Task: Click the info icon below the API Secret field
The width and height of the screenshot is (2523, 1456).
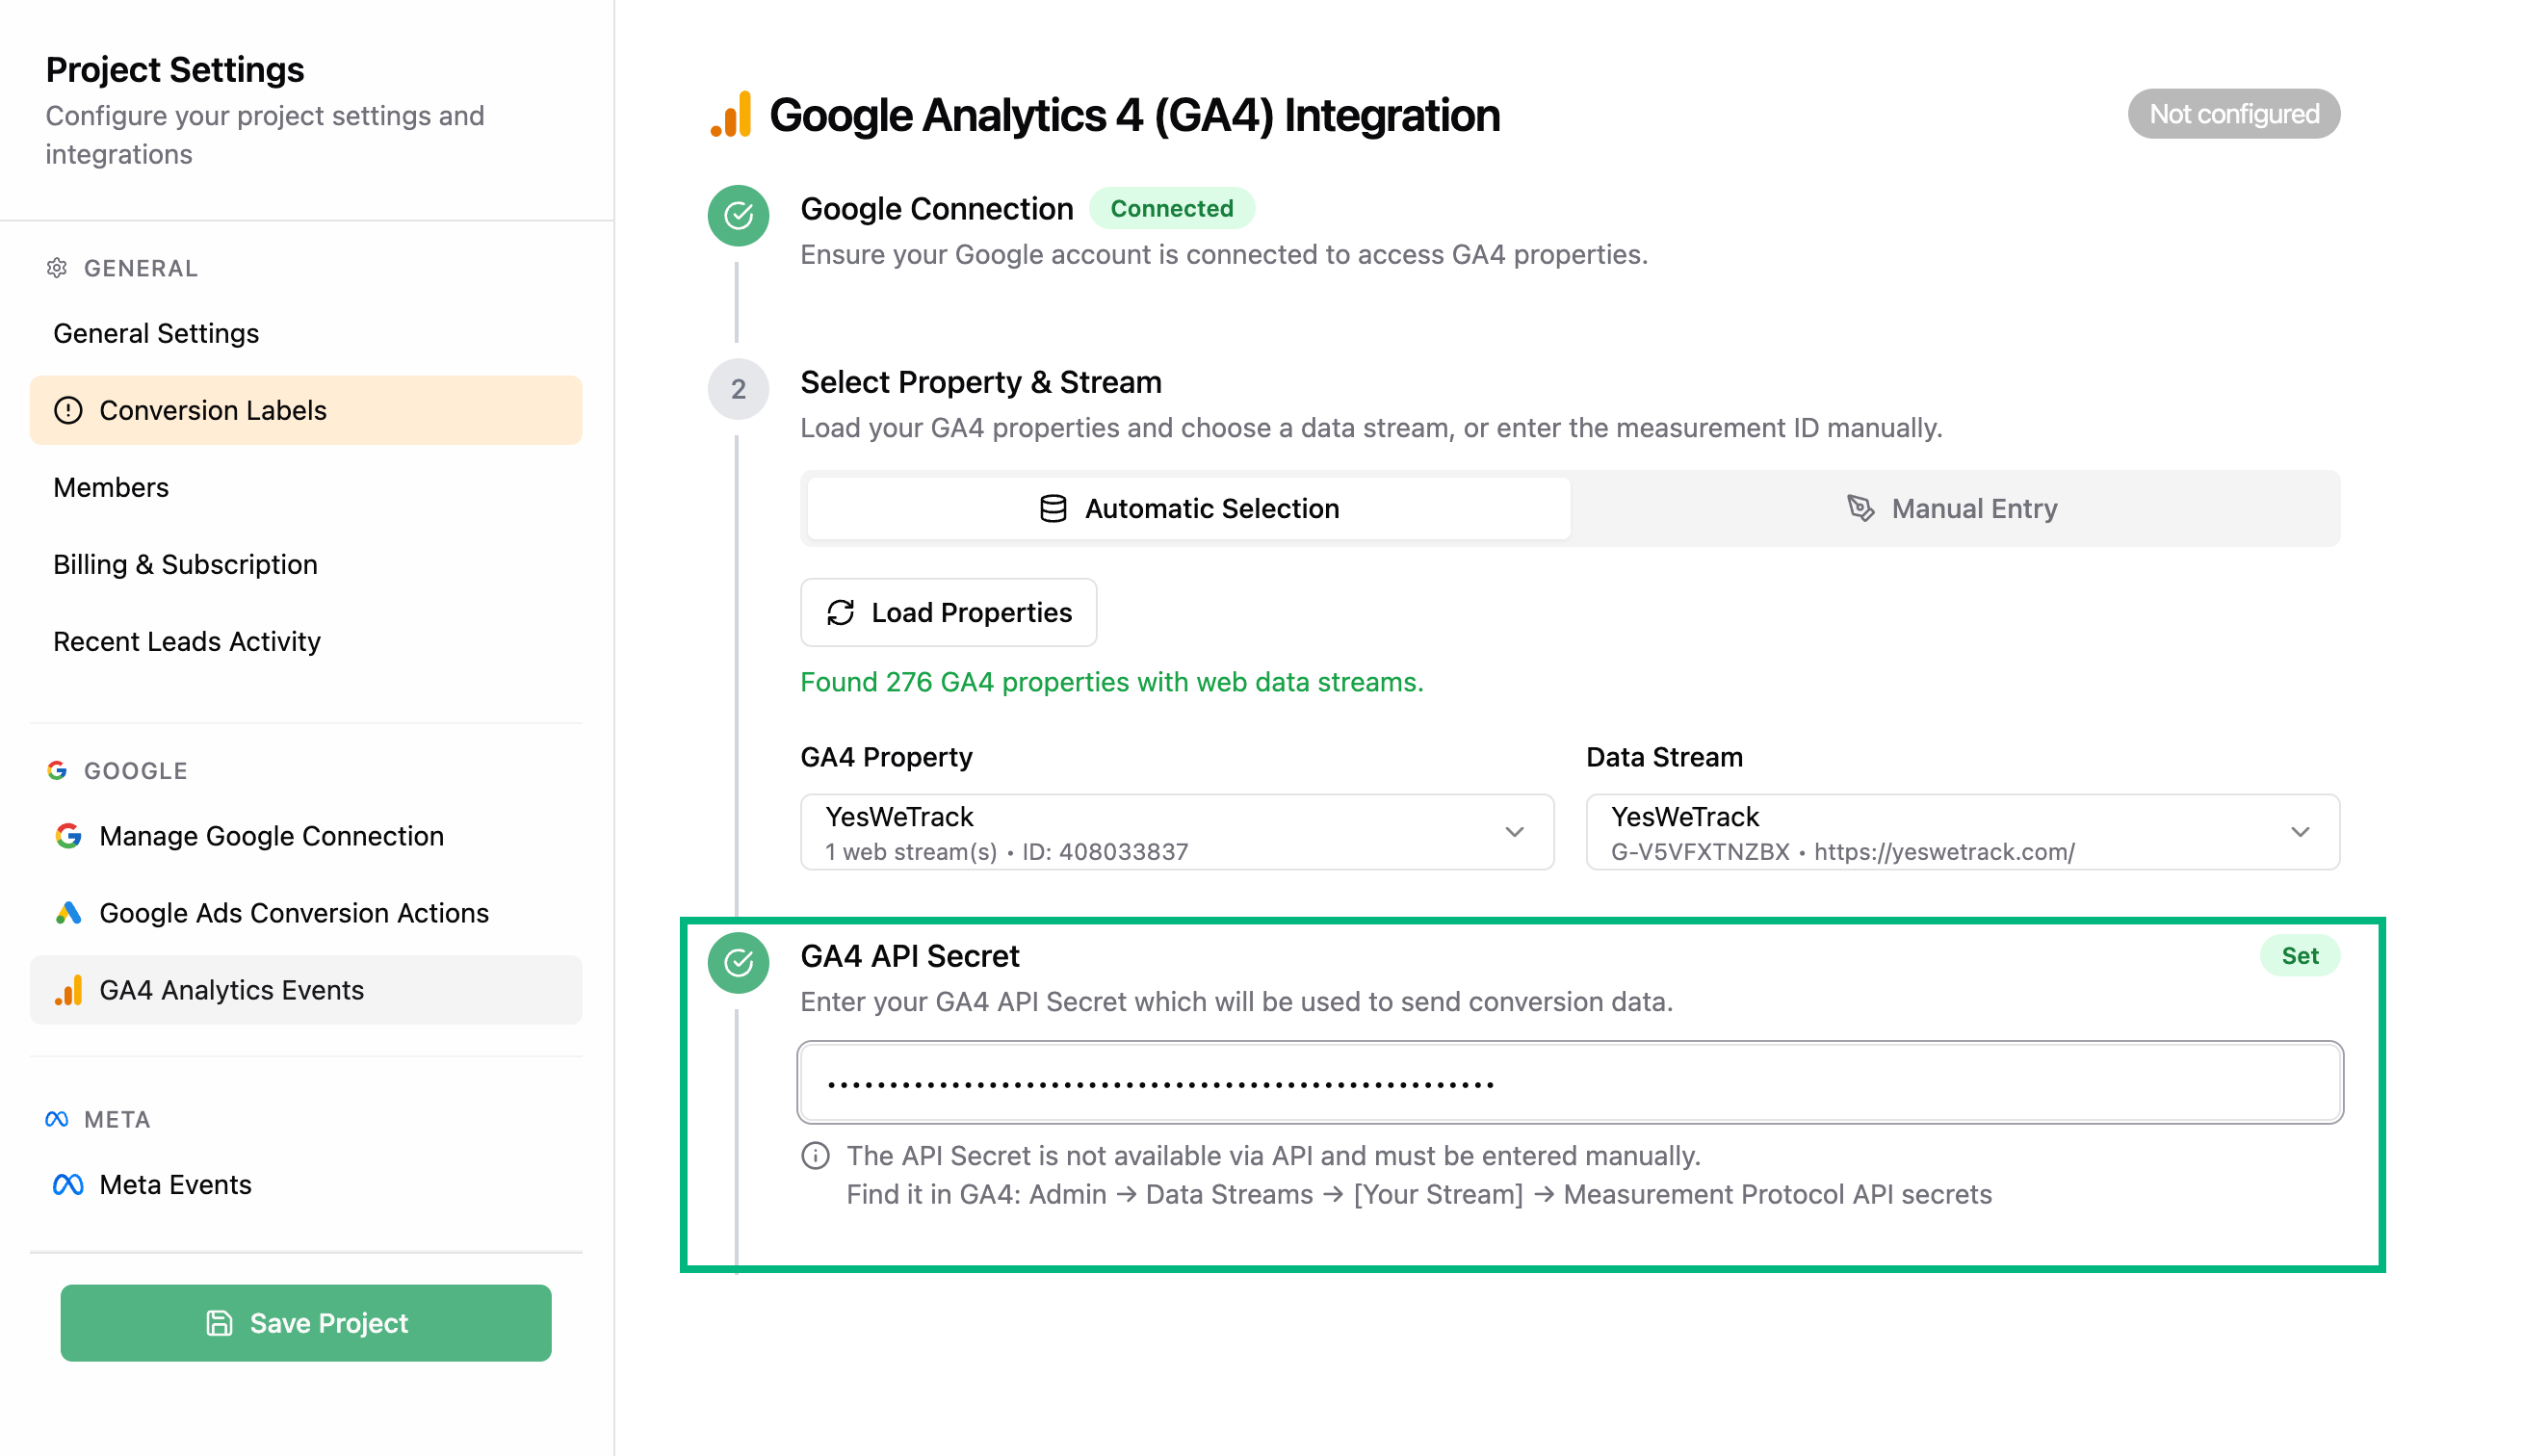Action: pos(815,1155)
